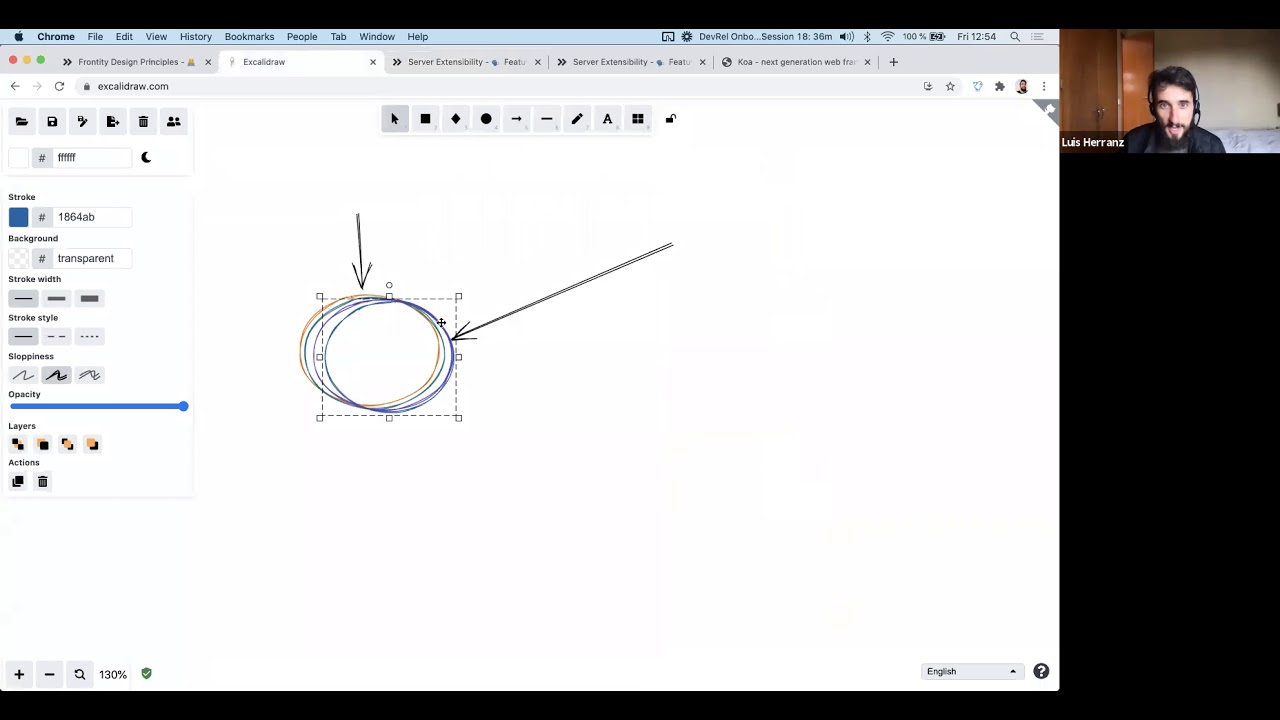Select the Diamond shape tool
The height and width of the screenshot is (720, 1280).
tap(455, 119)
